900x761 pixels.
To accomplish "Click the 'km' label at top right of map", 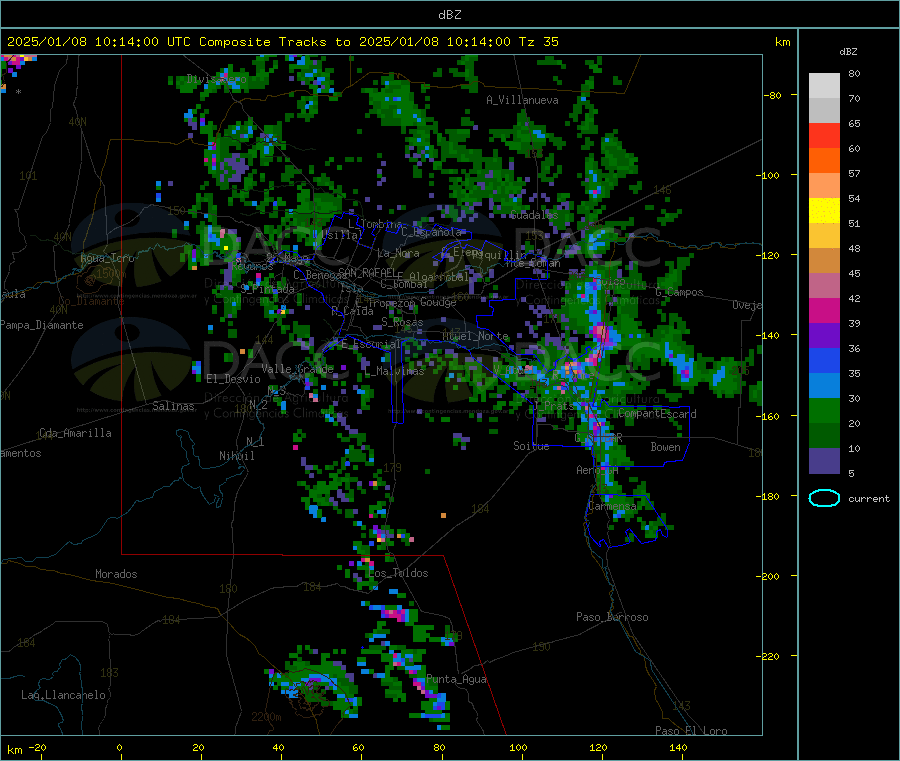I will pos(782,42).
